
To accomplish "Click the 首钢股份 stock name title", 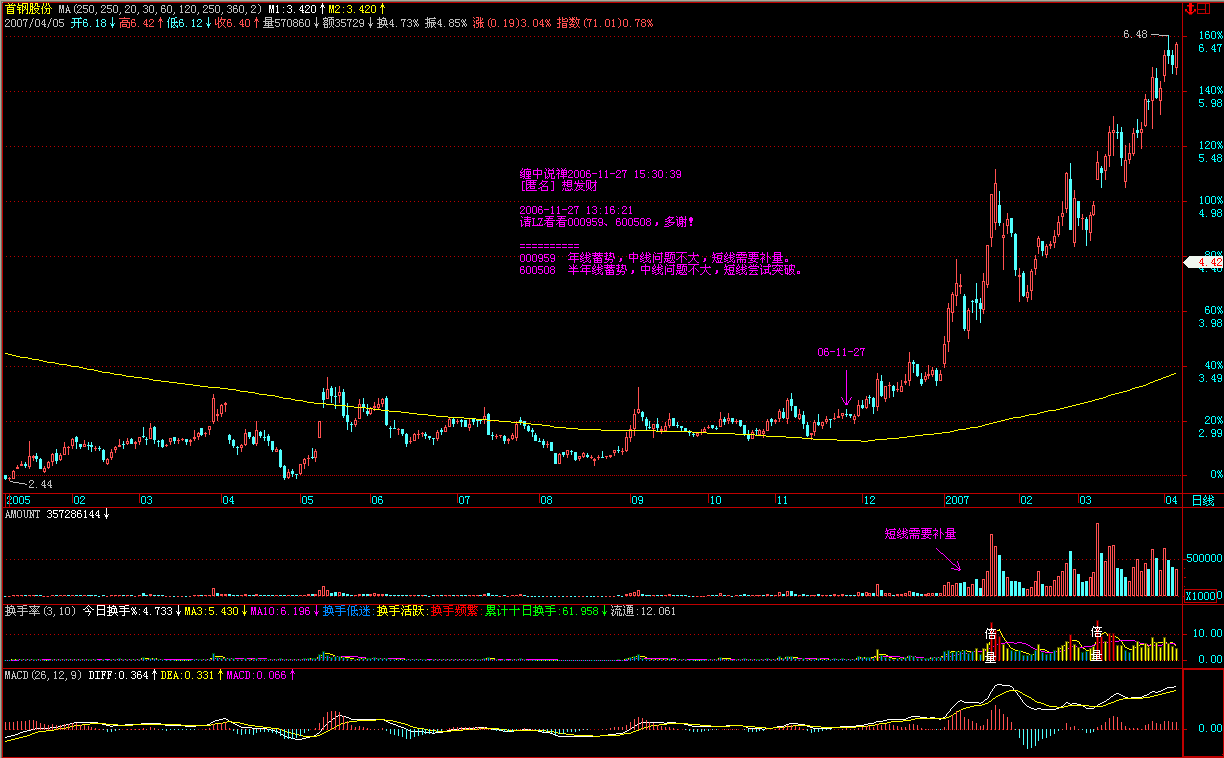I will 29,9.
